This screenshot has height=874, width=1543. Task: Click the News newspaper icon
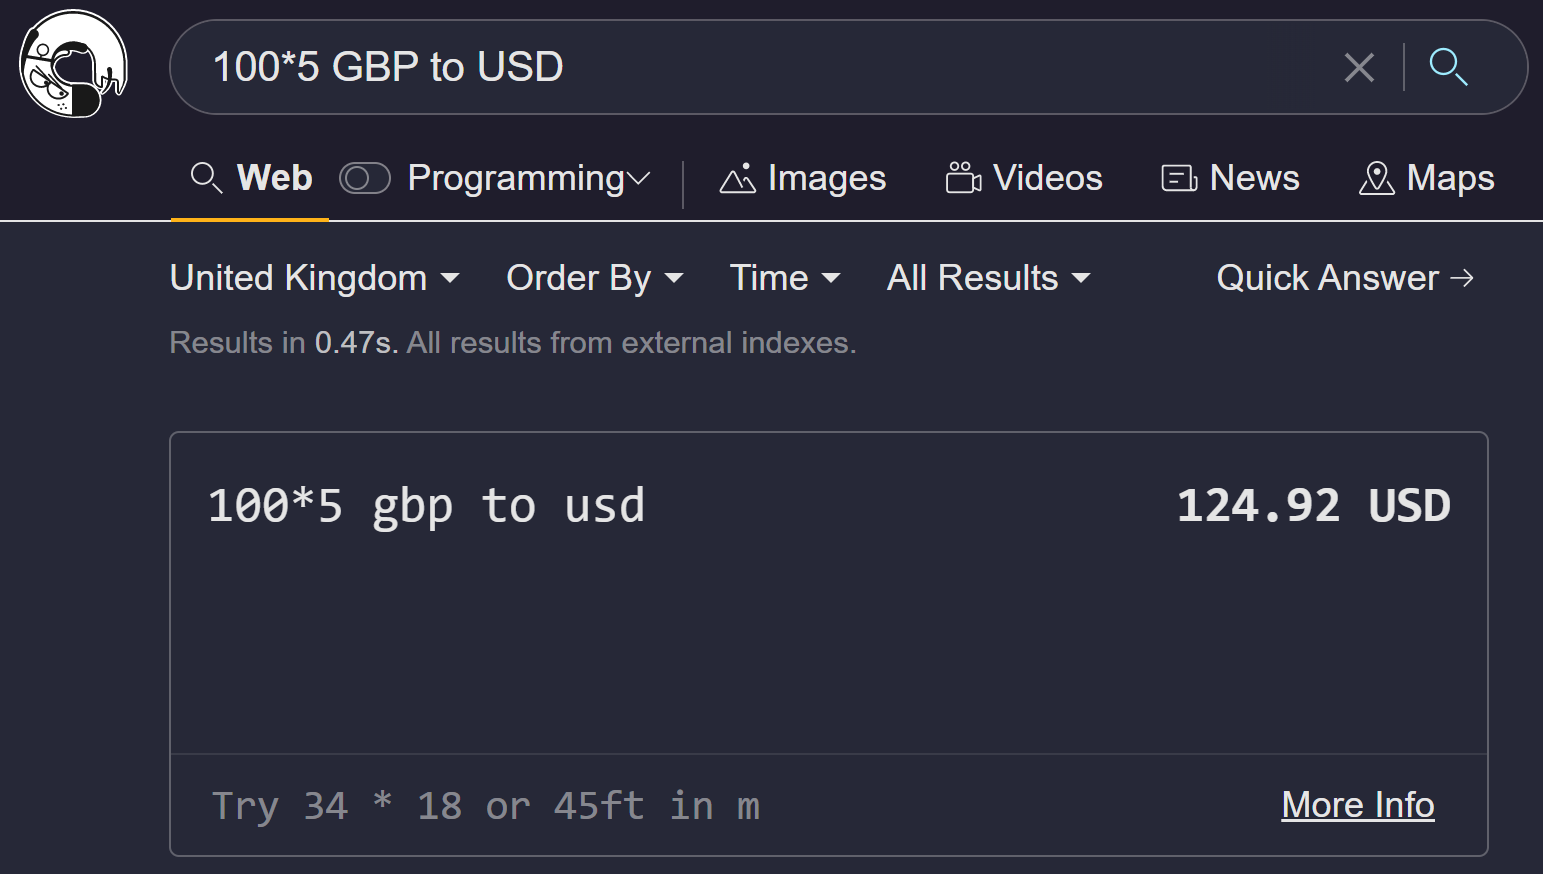coord(1179,178)
